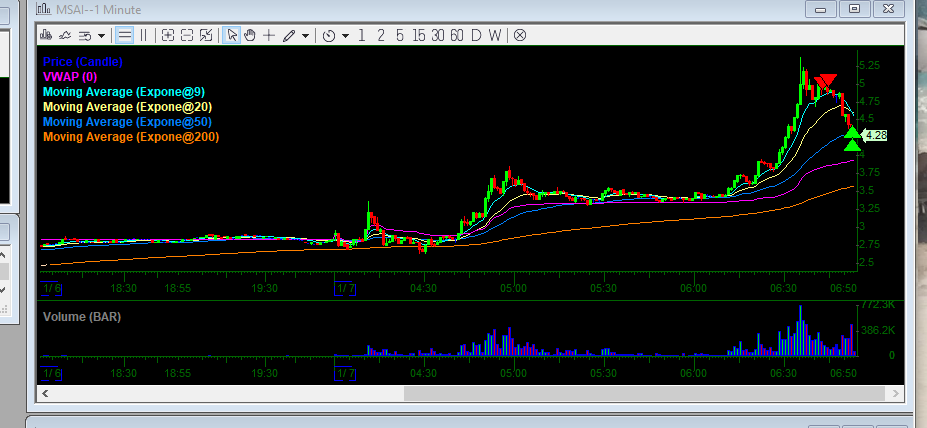Close the MSAI chart window
The width and height of the screenshot is (927, 428).
click(888, 9)
